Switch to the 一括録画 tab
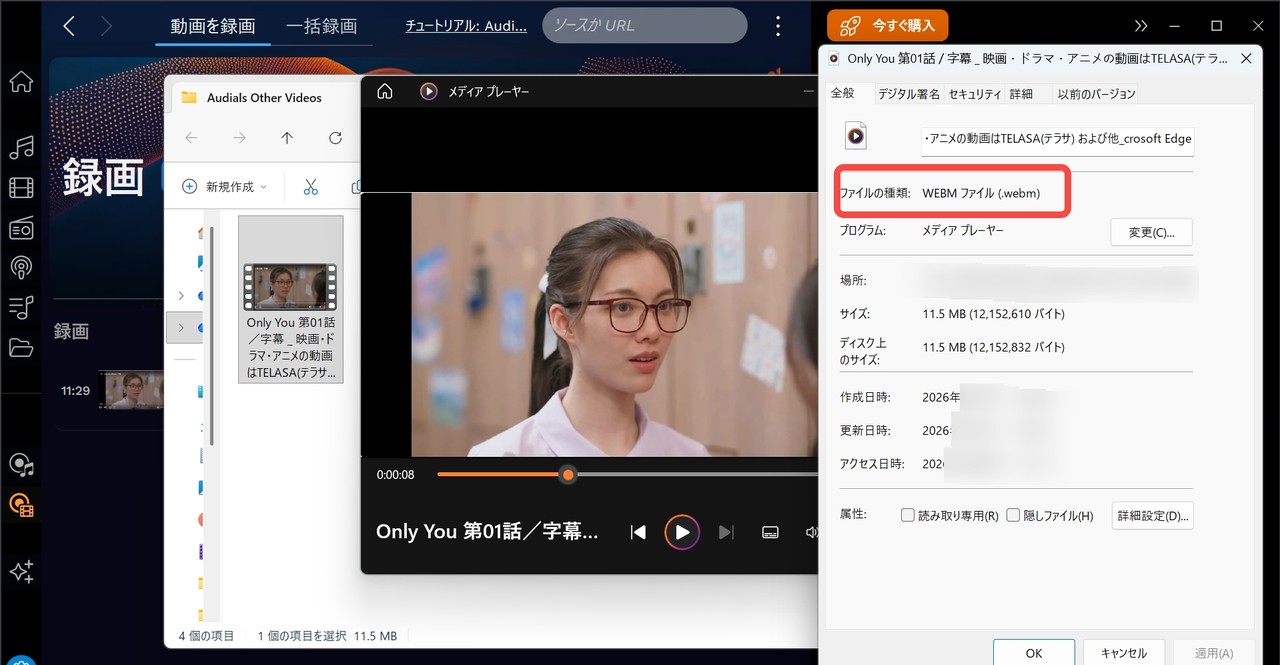 tap(321, 26)
